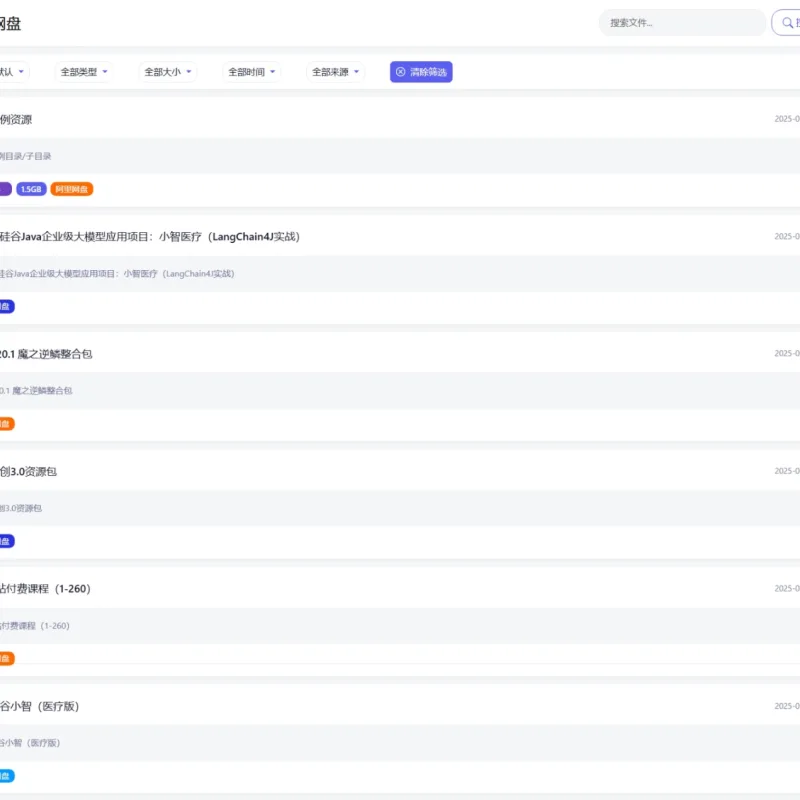Open the 全部来源 filter dropdown
Screen dimensions: 800x800
click(x=335, y=72)
